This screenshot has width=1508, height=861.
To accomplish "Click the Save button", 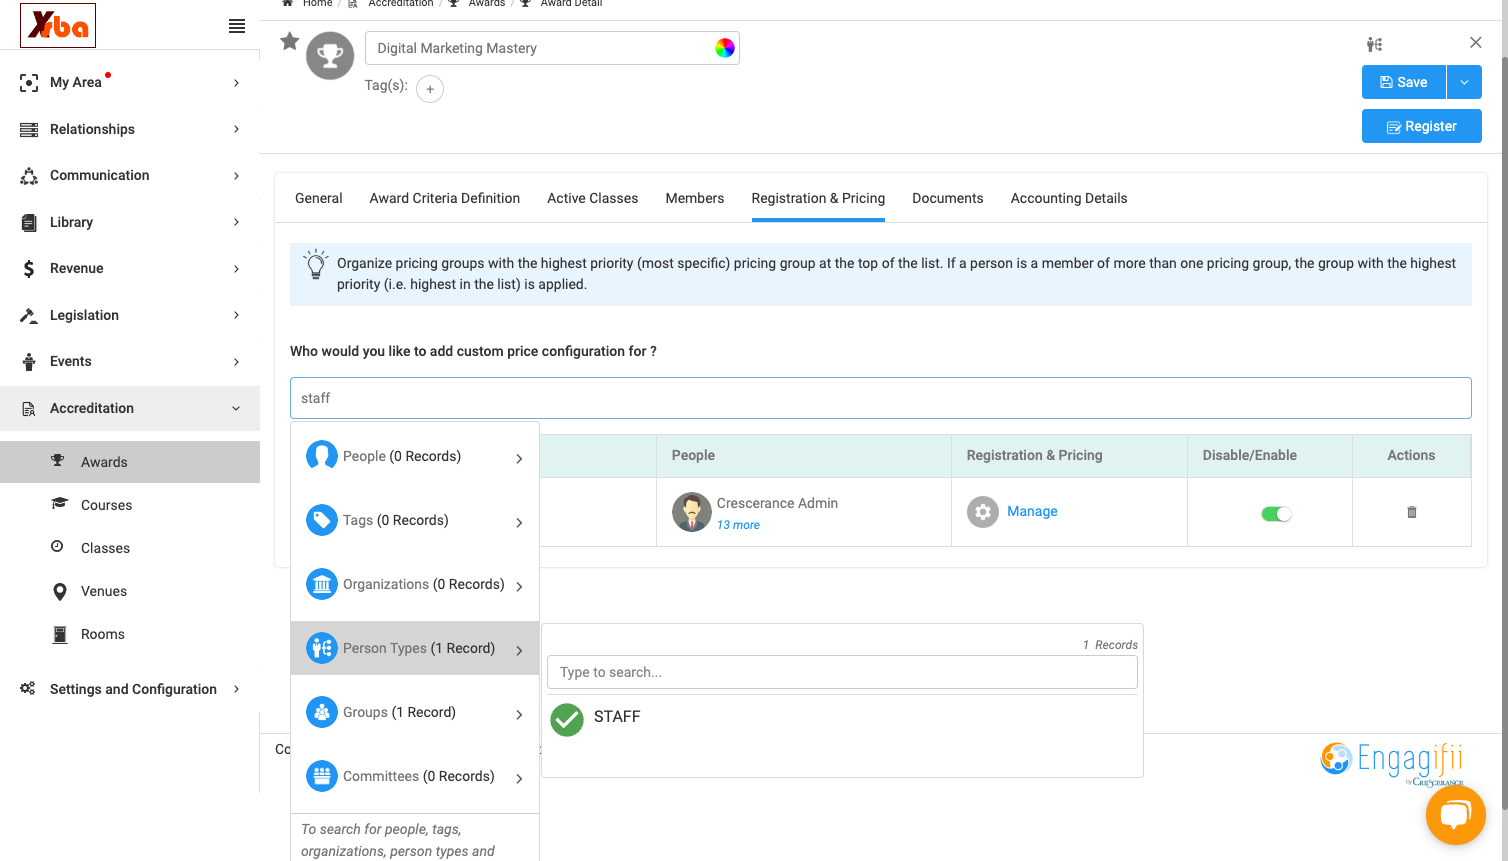I will click(1404, 82).
